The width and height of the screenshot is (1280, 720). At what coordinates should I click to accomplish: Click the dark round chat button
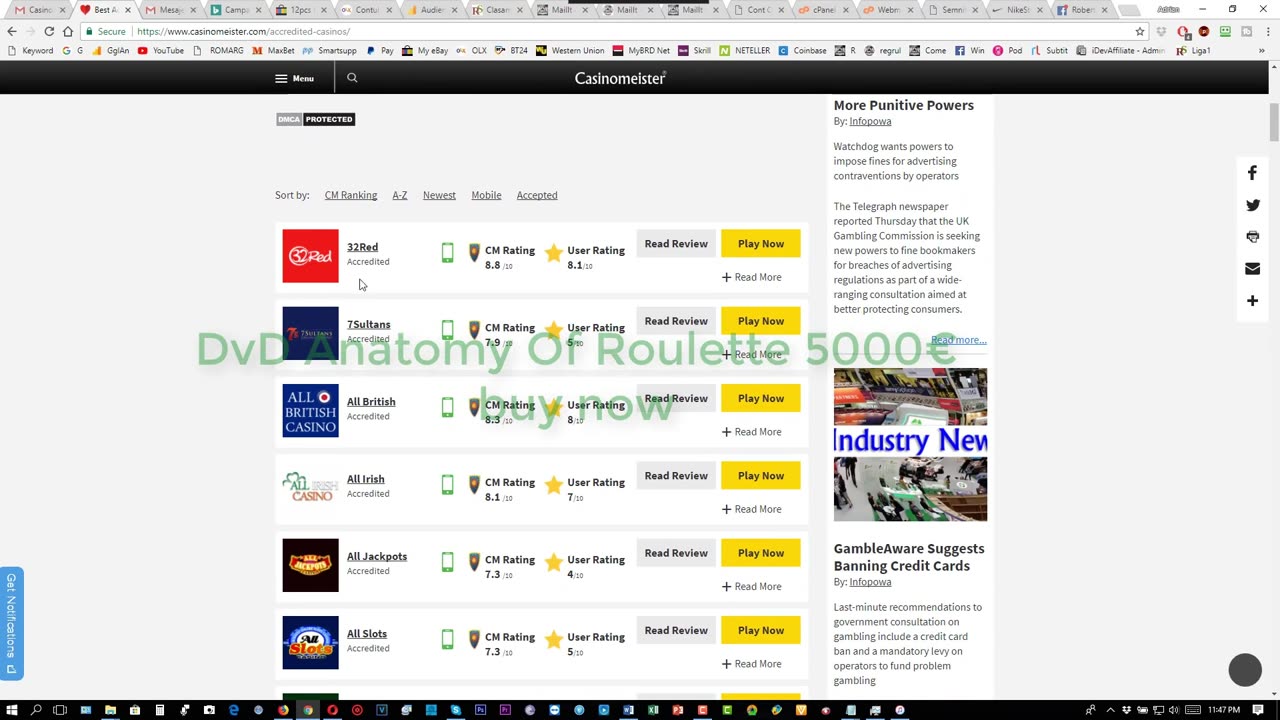pyautogui.click(x=1245, y=670)
